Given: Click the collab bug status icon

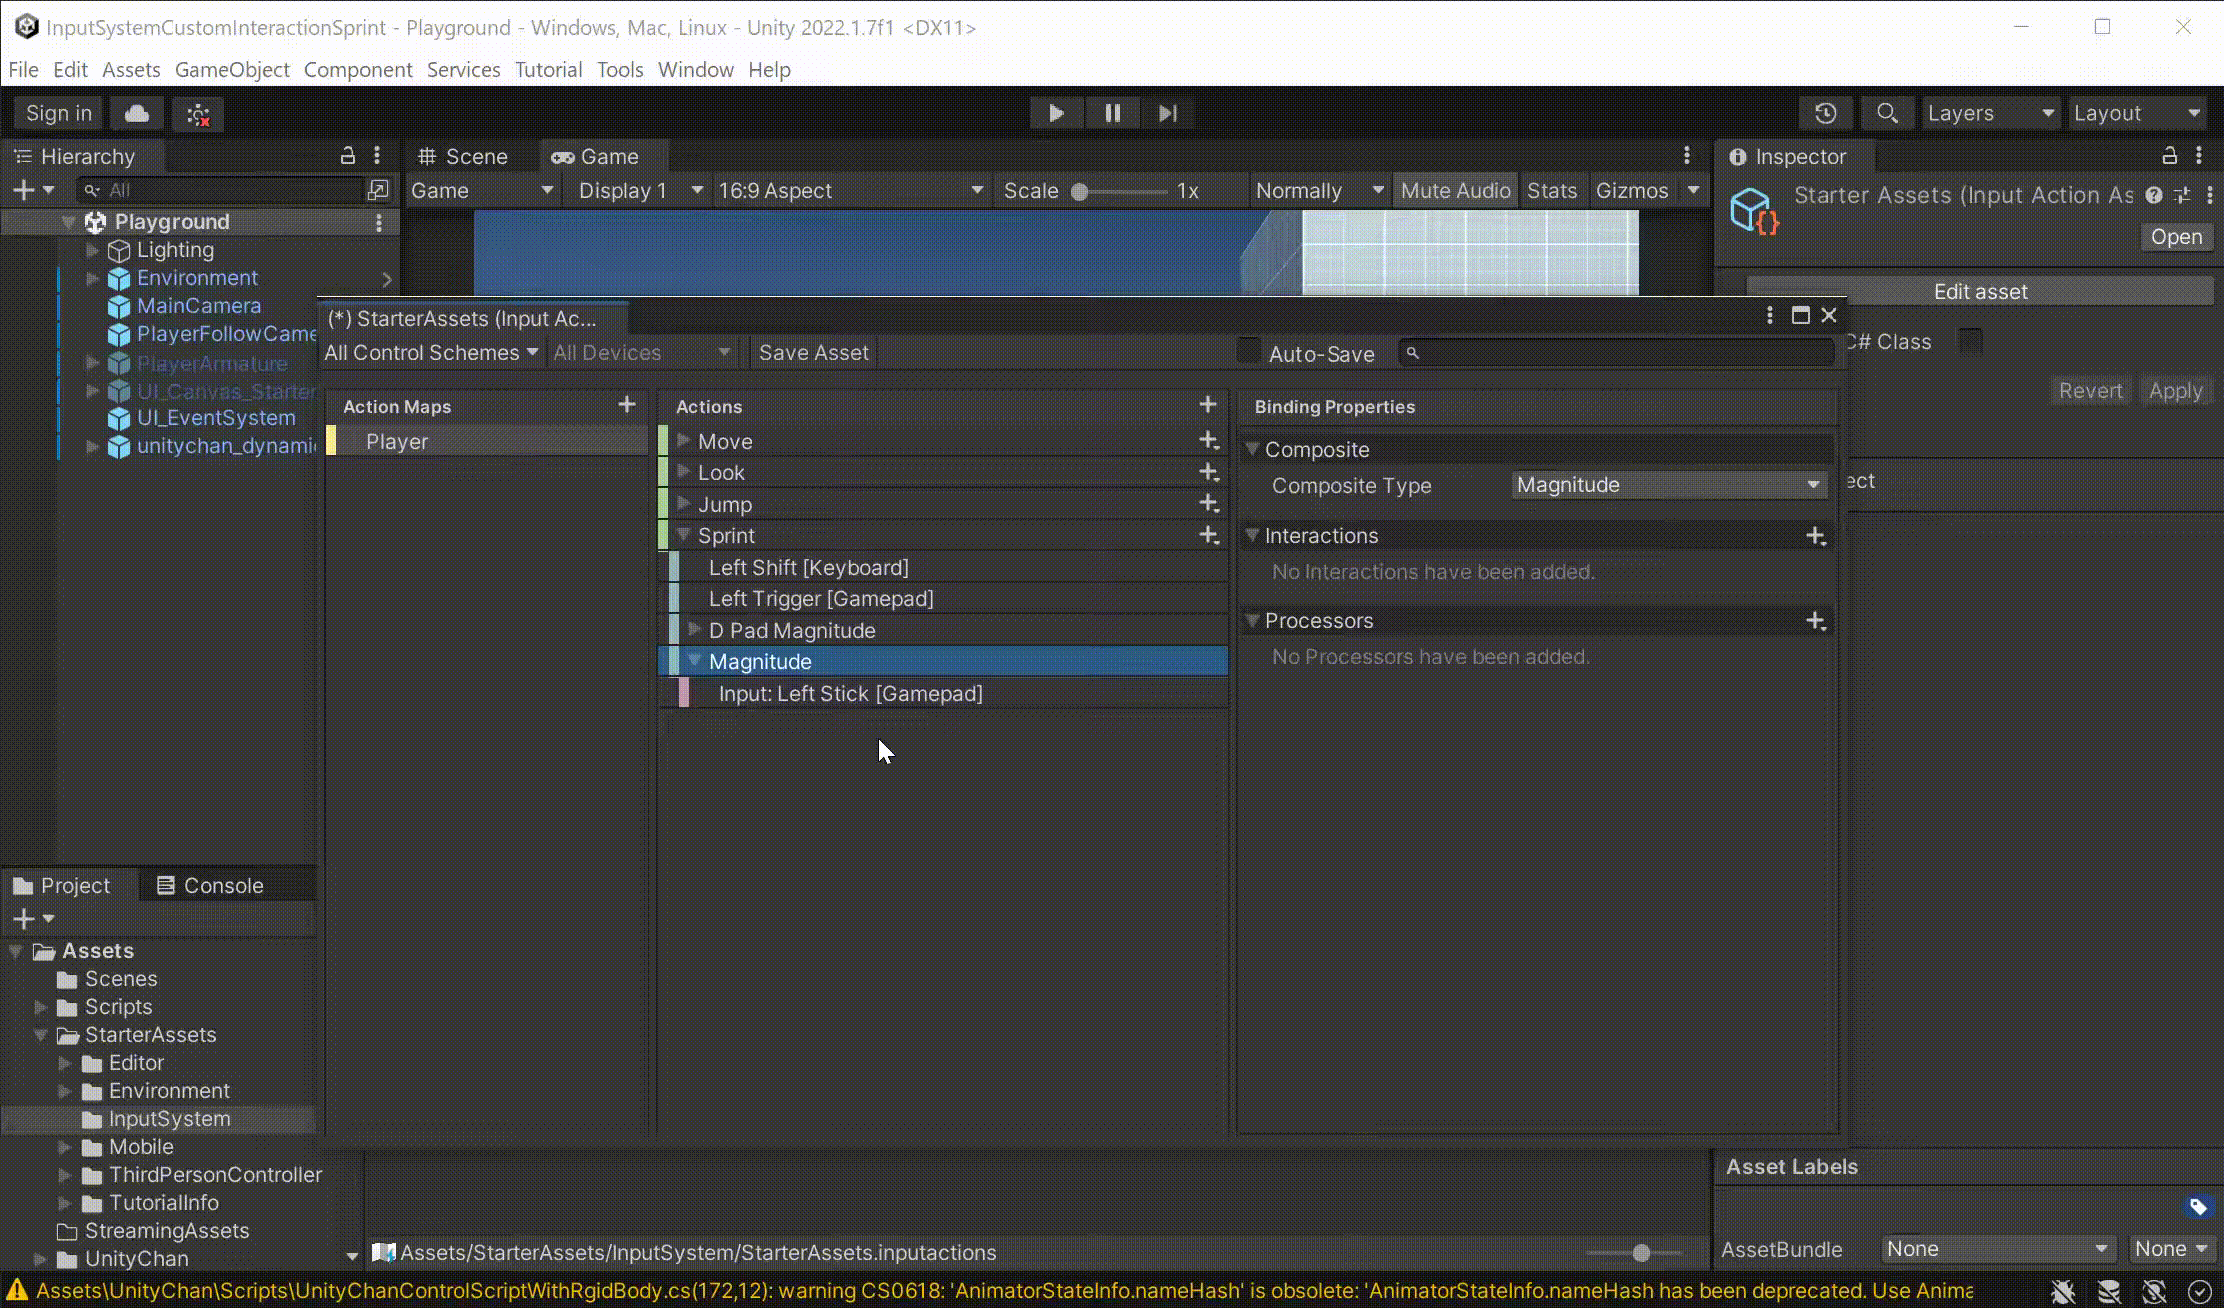Looking at the screenshot, I should coord(198,114).
